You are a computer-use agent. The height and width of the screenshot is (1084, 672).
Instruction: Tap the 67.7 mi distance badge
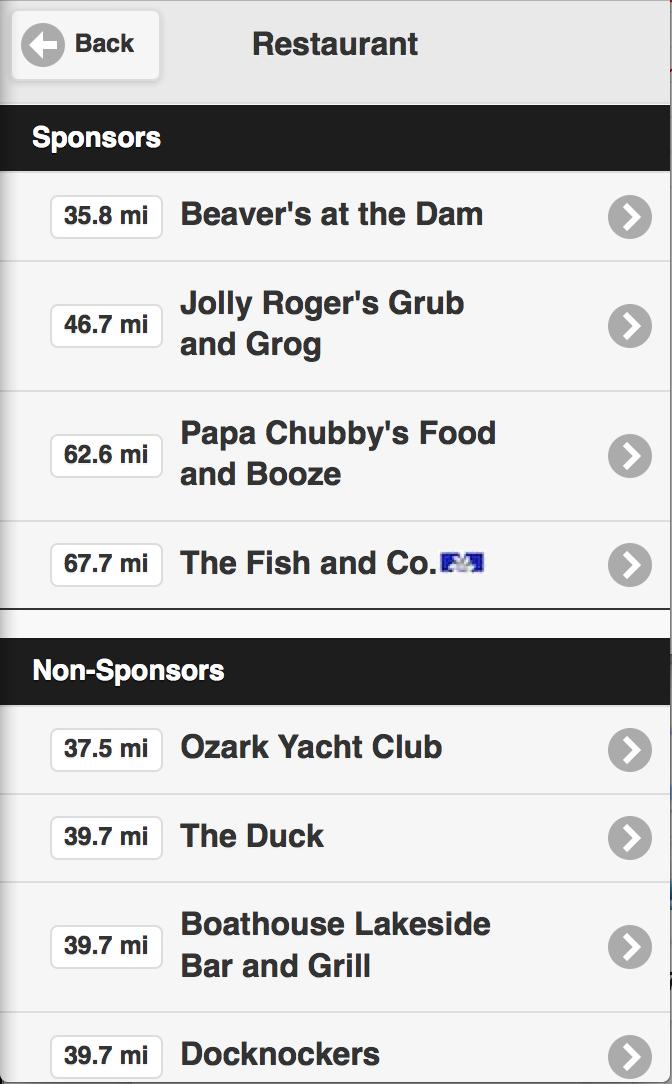(106, 564)
